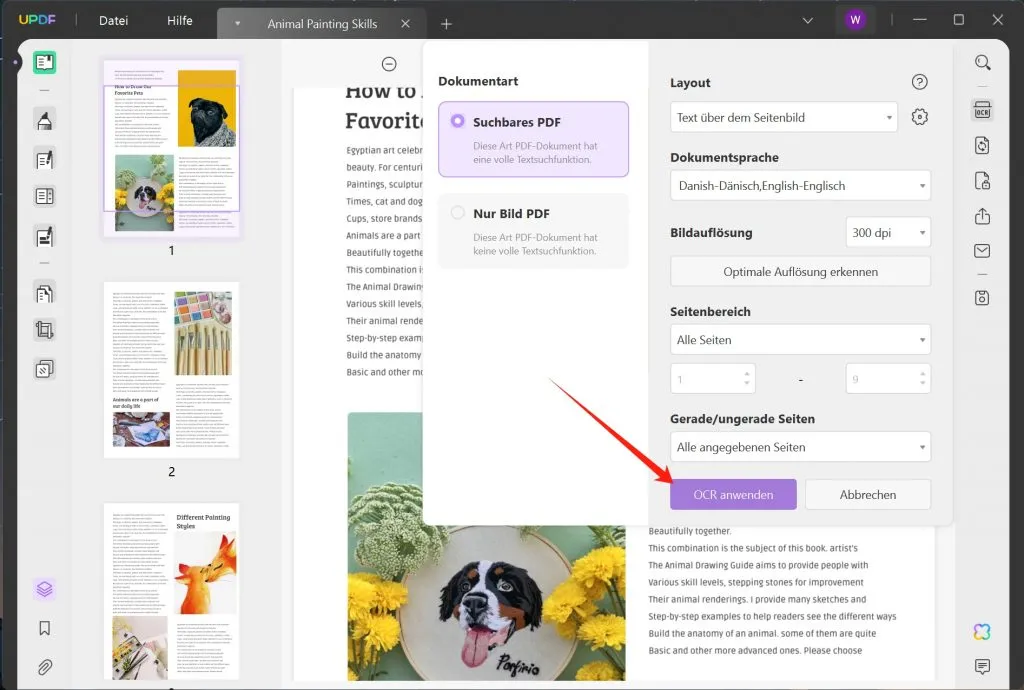
Task: Open the Bookmarks panel
Action: pyautogui.click(x=44, y=628)
